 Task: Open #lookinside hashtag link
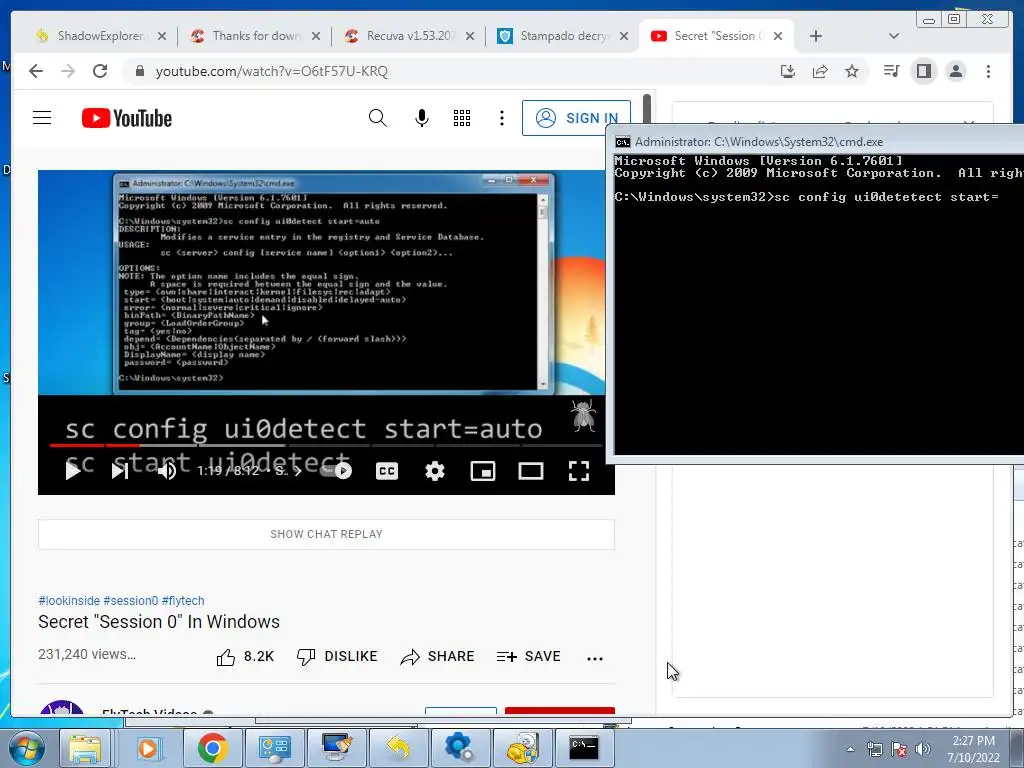tap(69, 601)
